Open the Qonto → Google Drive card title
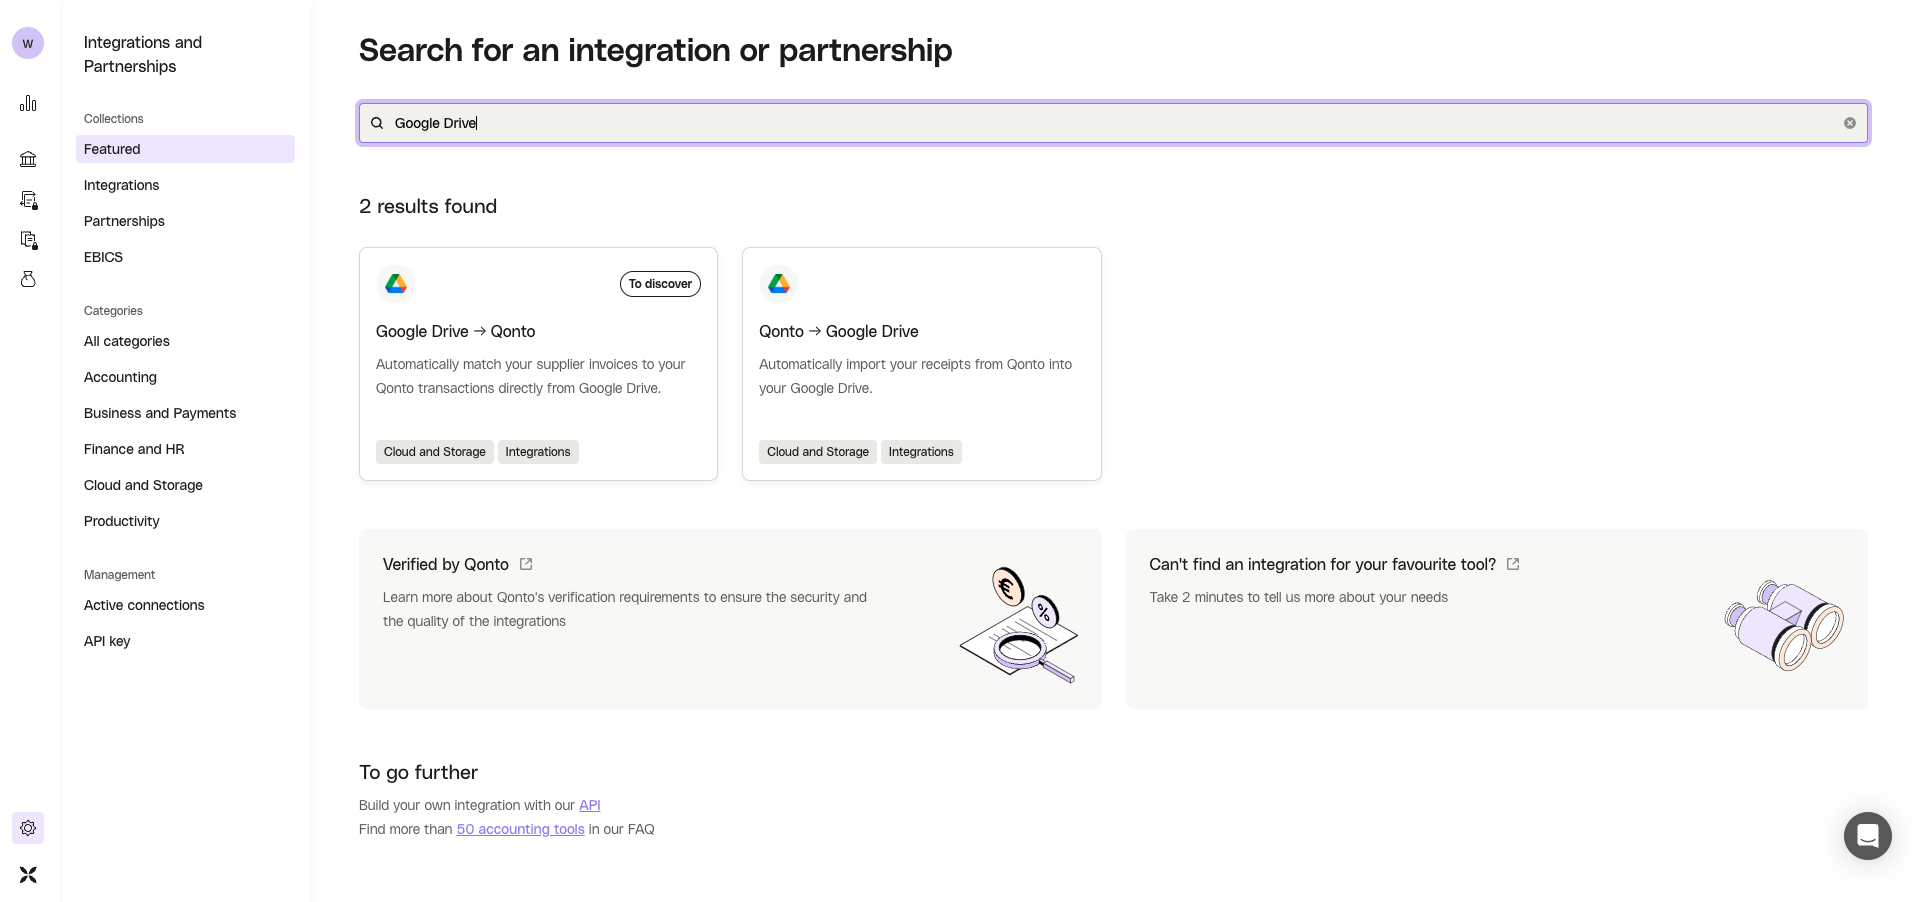Image resolution: width=1913 pixels, height=902 pixels. (x=838, y=331)
